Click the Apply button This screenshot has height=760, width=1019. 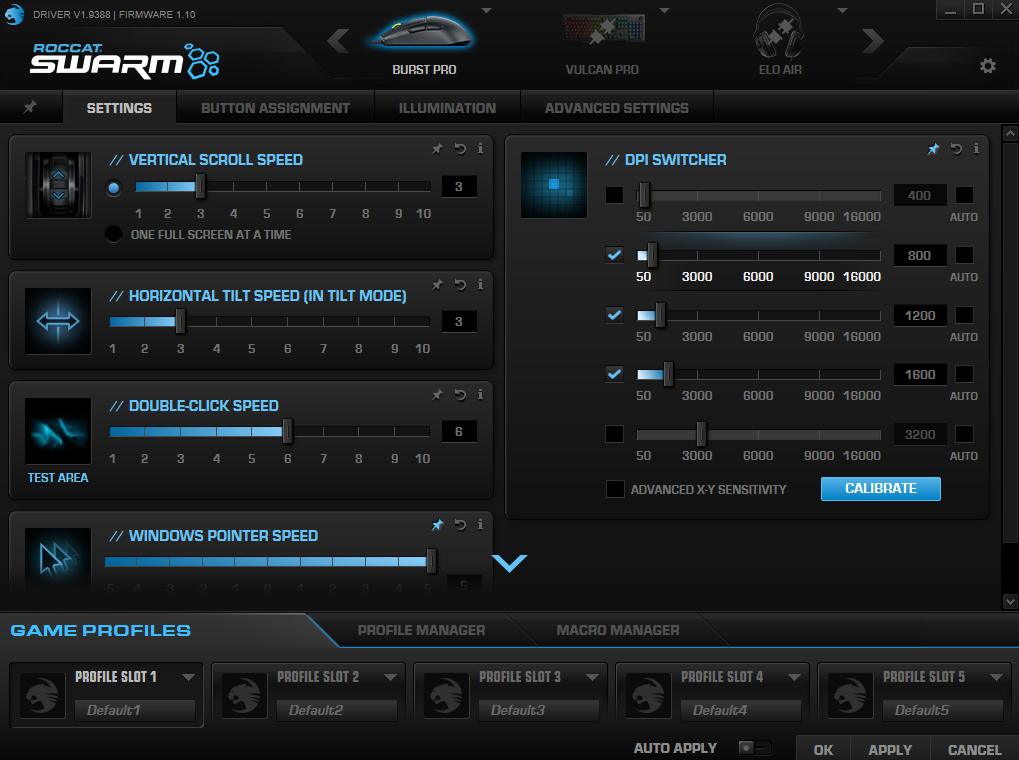pos(890,749)
